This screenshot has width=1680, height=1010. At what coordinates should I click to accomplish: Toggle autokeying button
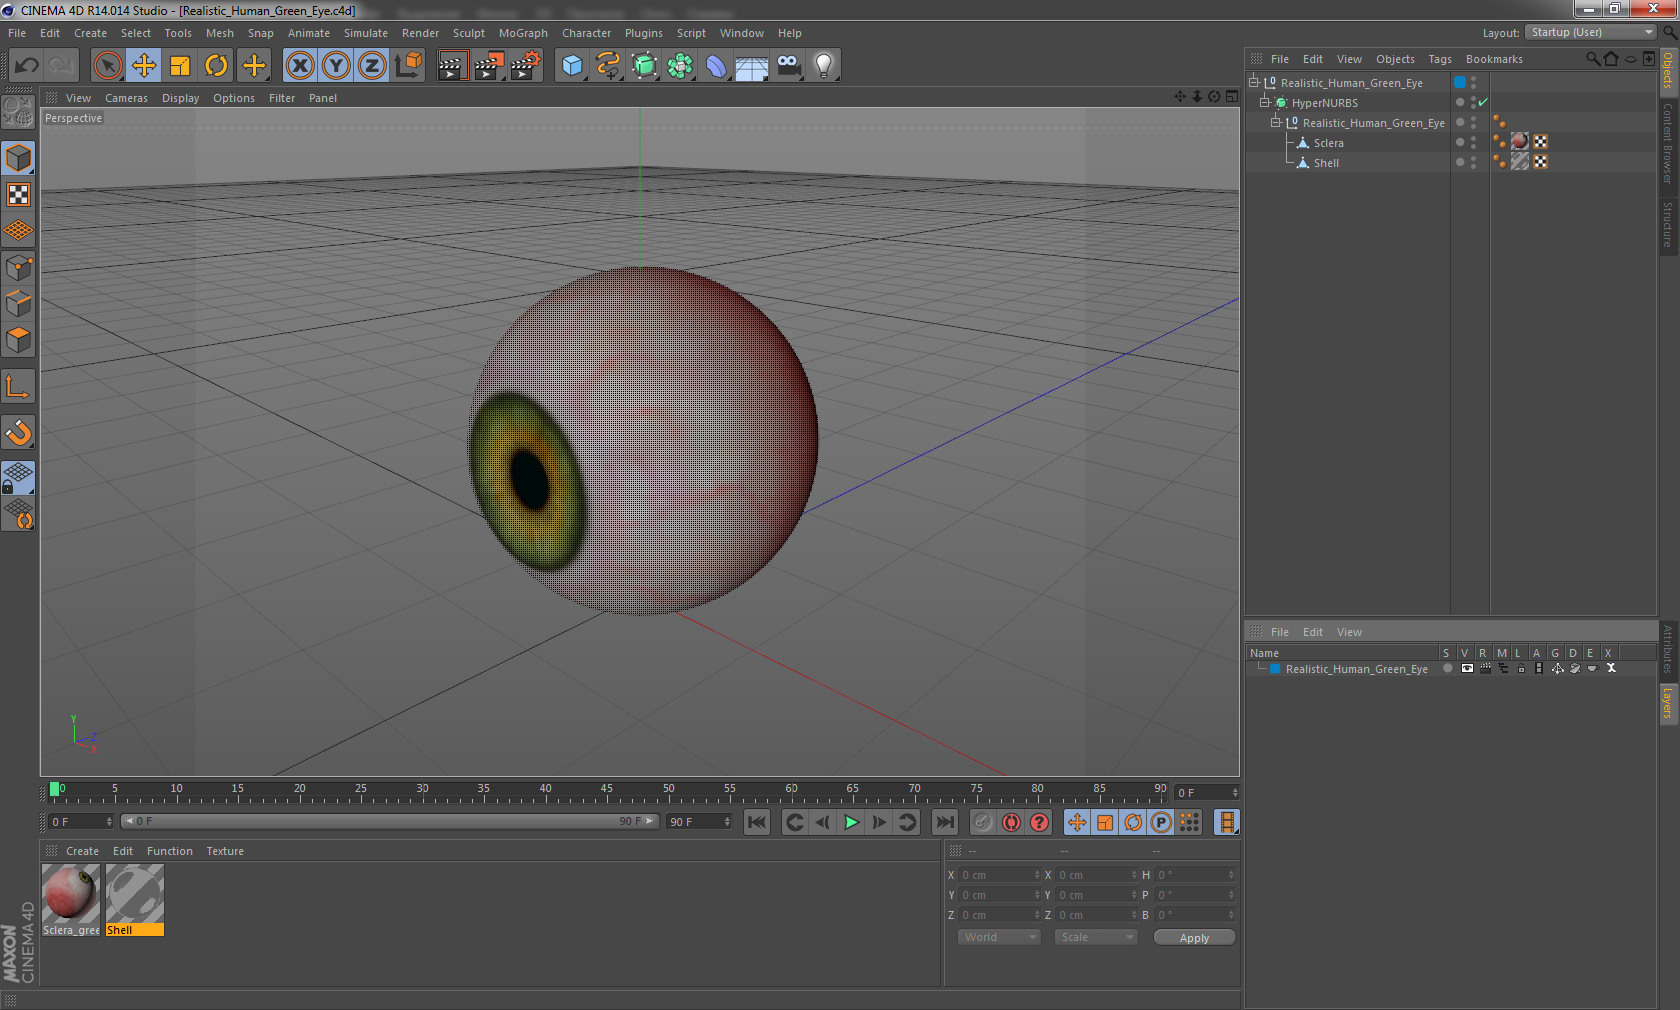[x=1011, y=822]
